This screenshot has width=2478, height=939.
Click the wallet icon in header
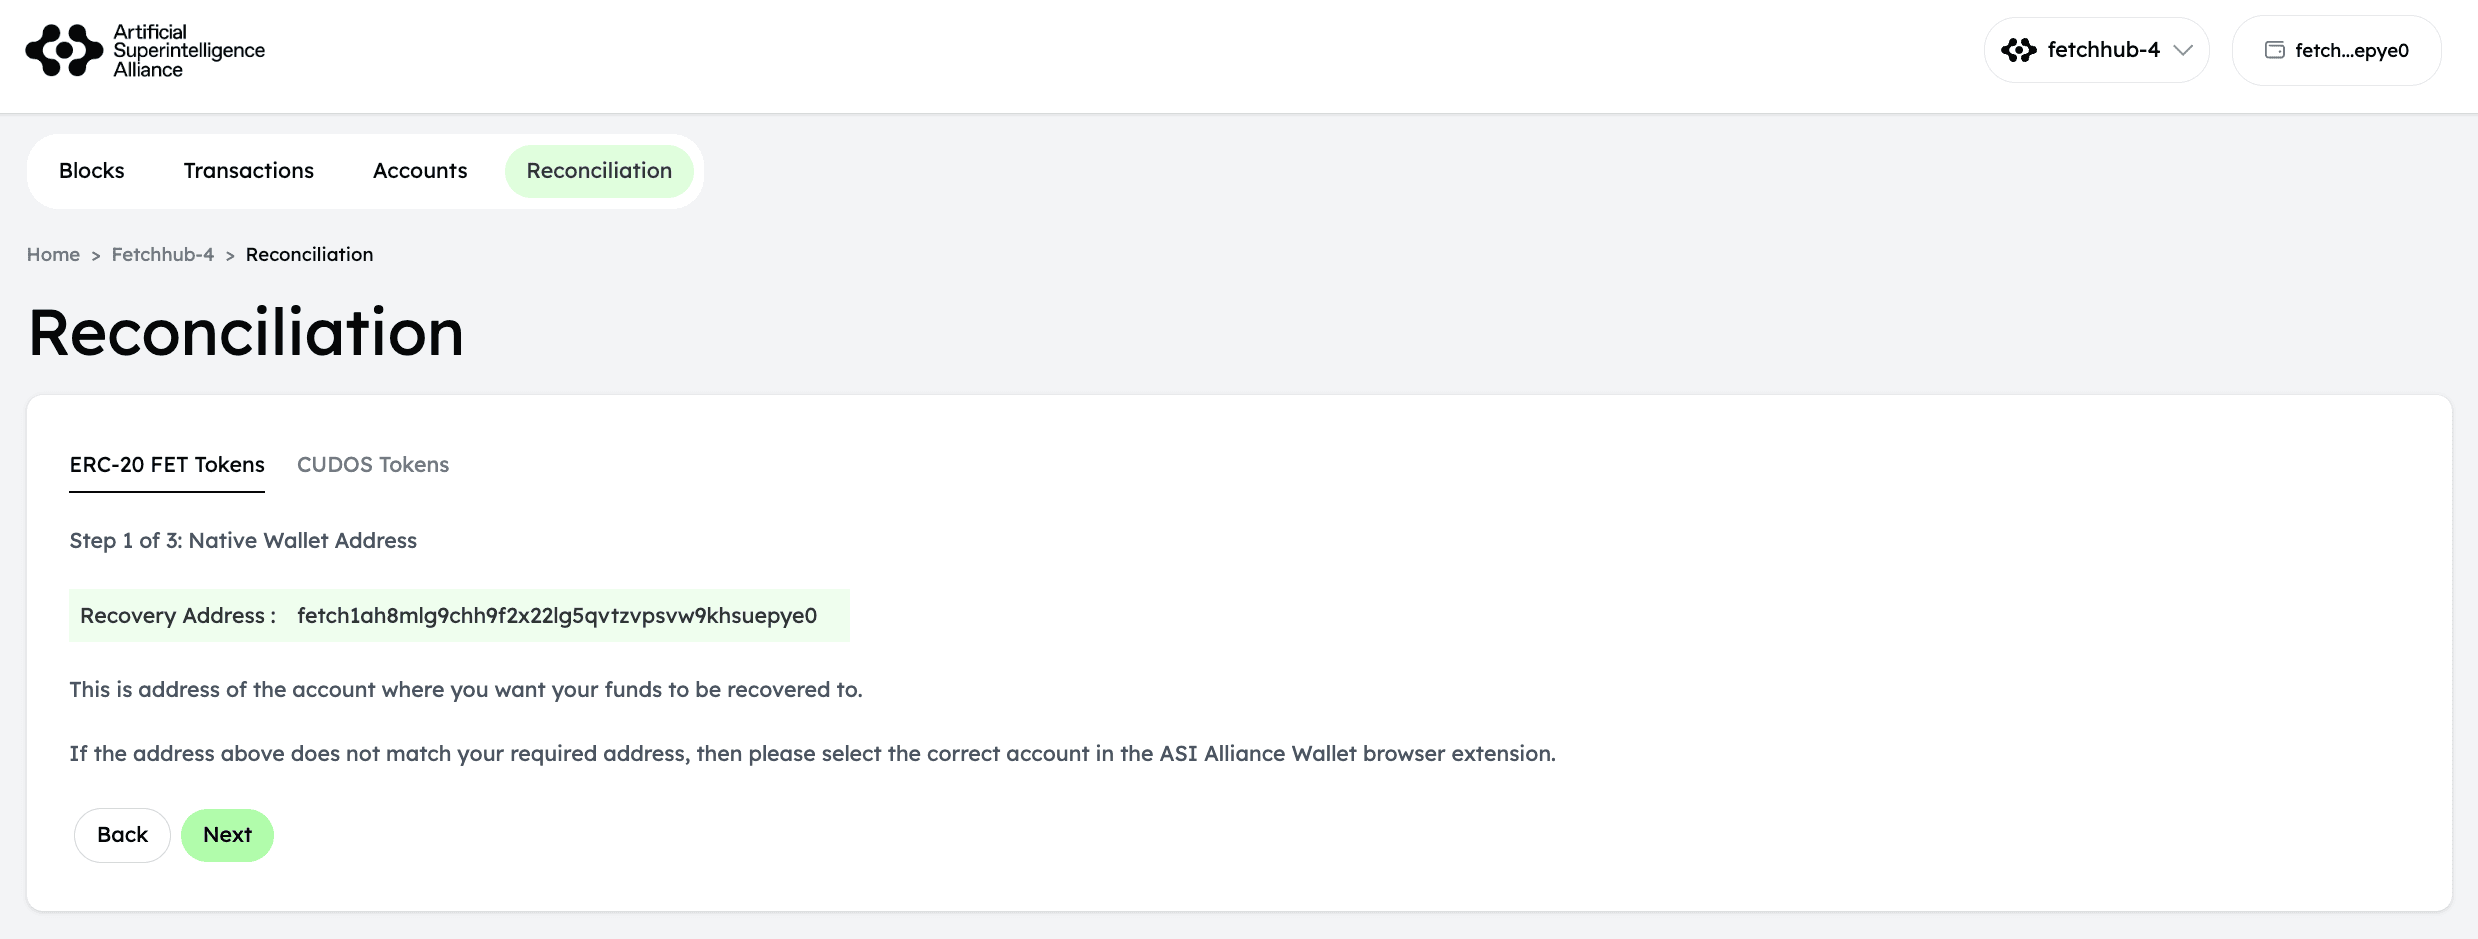2275,50
